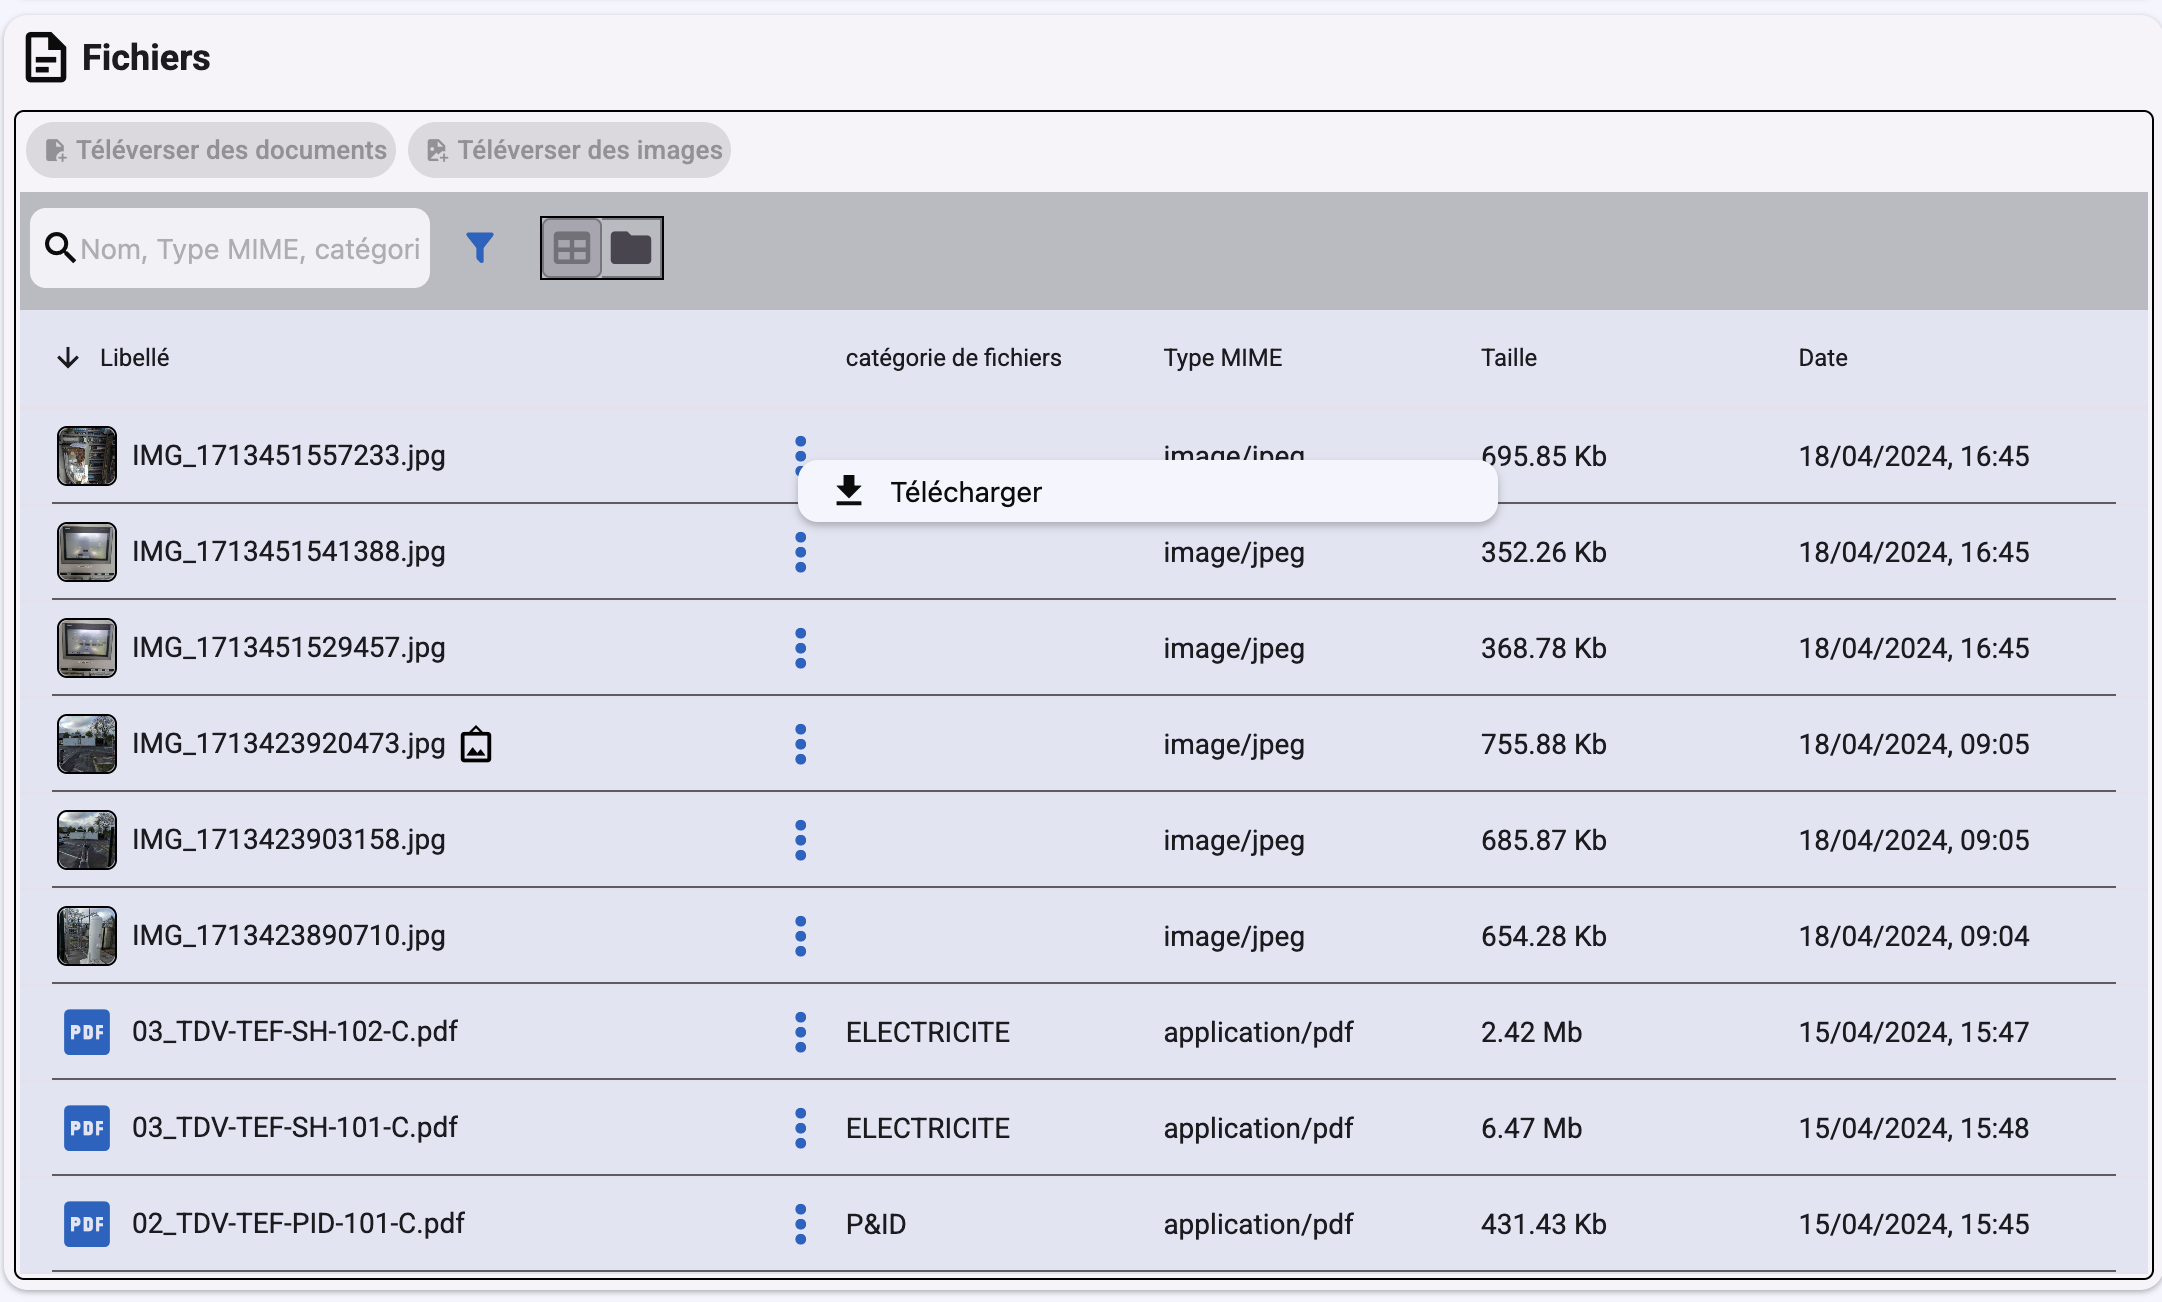Open options menu for IMG_1713423920473.jpg
The image size is (2162, 1302).
click(x=800, y=744)
